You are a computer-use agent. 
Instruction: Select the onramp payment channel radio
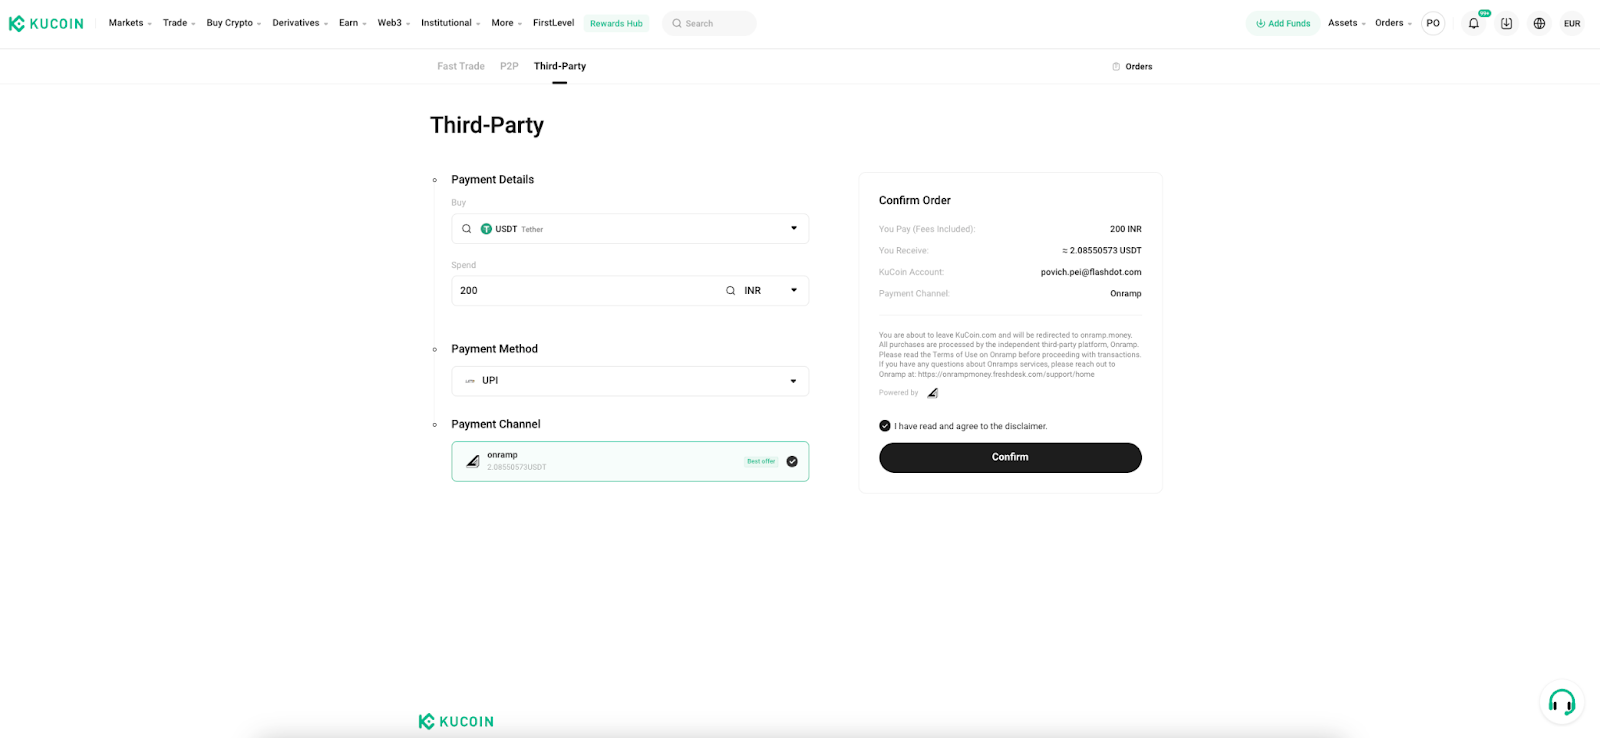[x=792, y=462]
